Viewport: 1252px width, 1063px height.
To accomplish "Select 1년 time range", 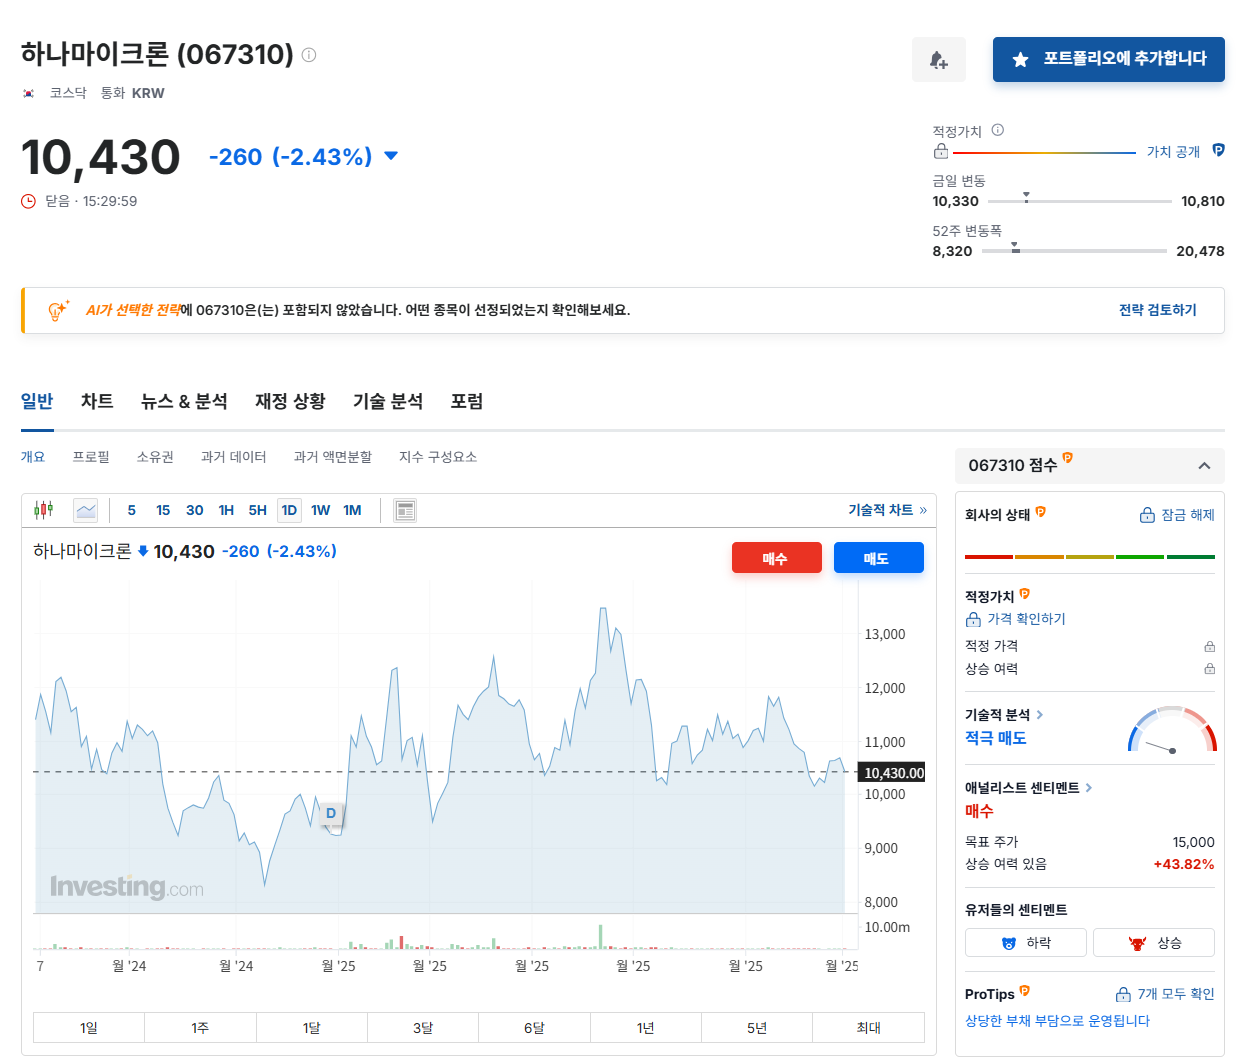I will click(x=646, y=1028).
